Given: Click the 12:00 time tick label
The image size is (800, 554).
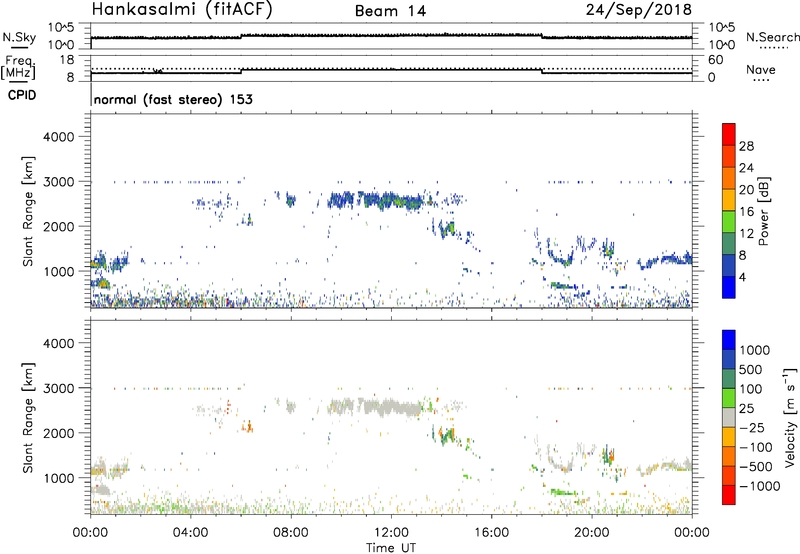Looking at the screenshot, I should [x=391, y=533].
